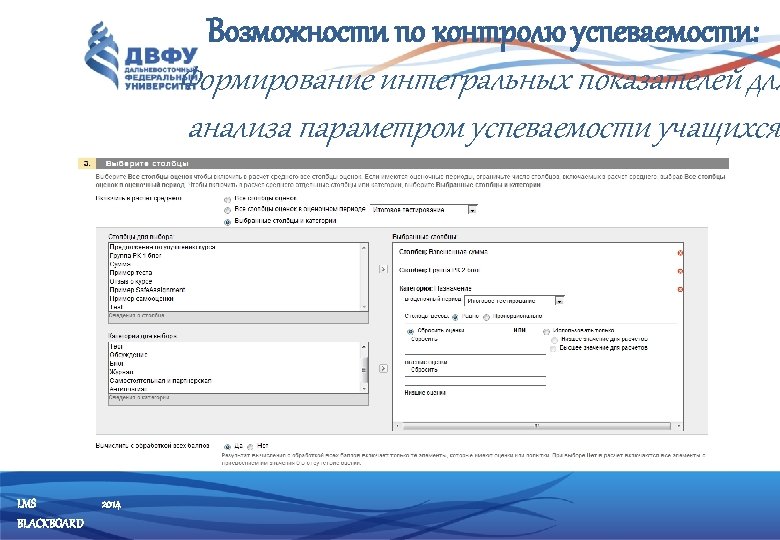Click the ДВФУ university logo

coord(141,57)
